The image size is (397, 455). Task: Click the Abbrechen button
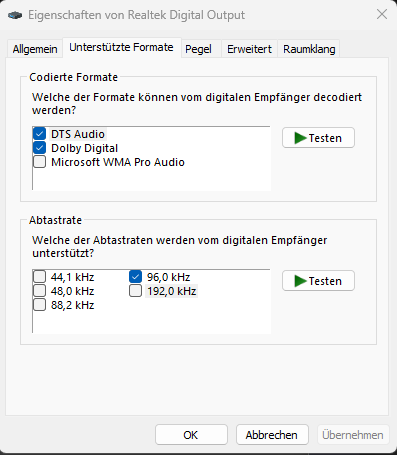(272, 435)
